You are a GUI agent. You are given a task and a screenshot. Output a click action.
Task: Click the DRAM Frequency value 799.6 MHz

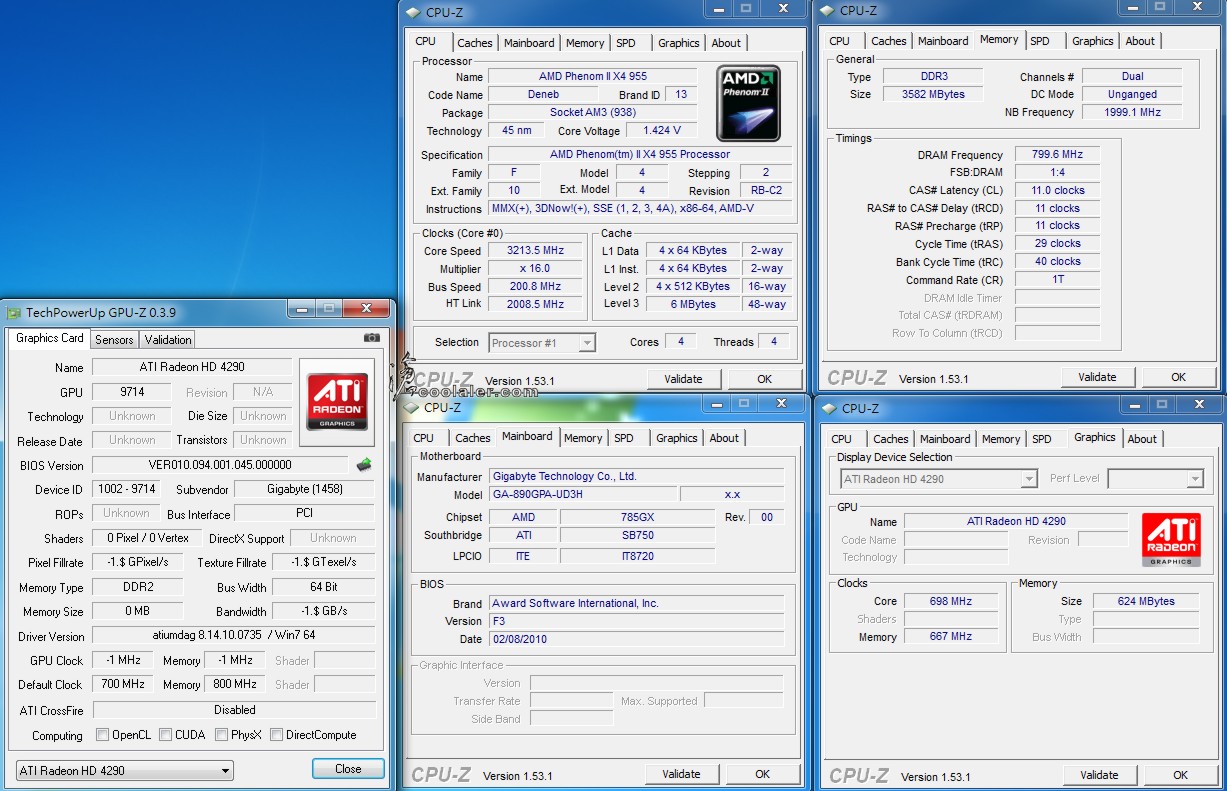click(1057, 155)
